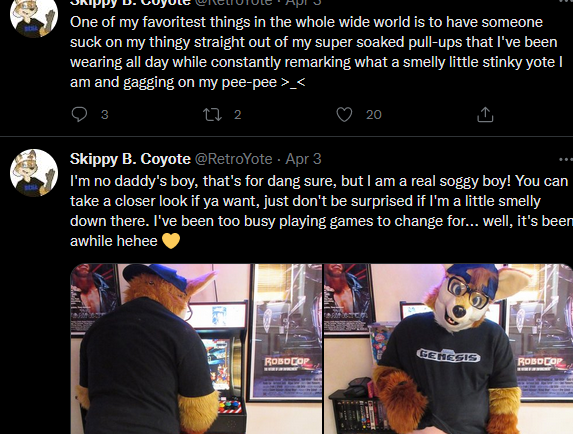Viewport: 573px width, 434px height.
Task: View the right photo with Genesis shirt
Action: tap(448, 349)
